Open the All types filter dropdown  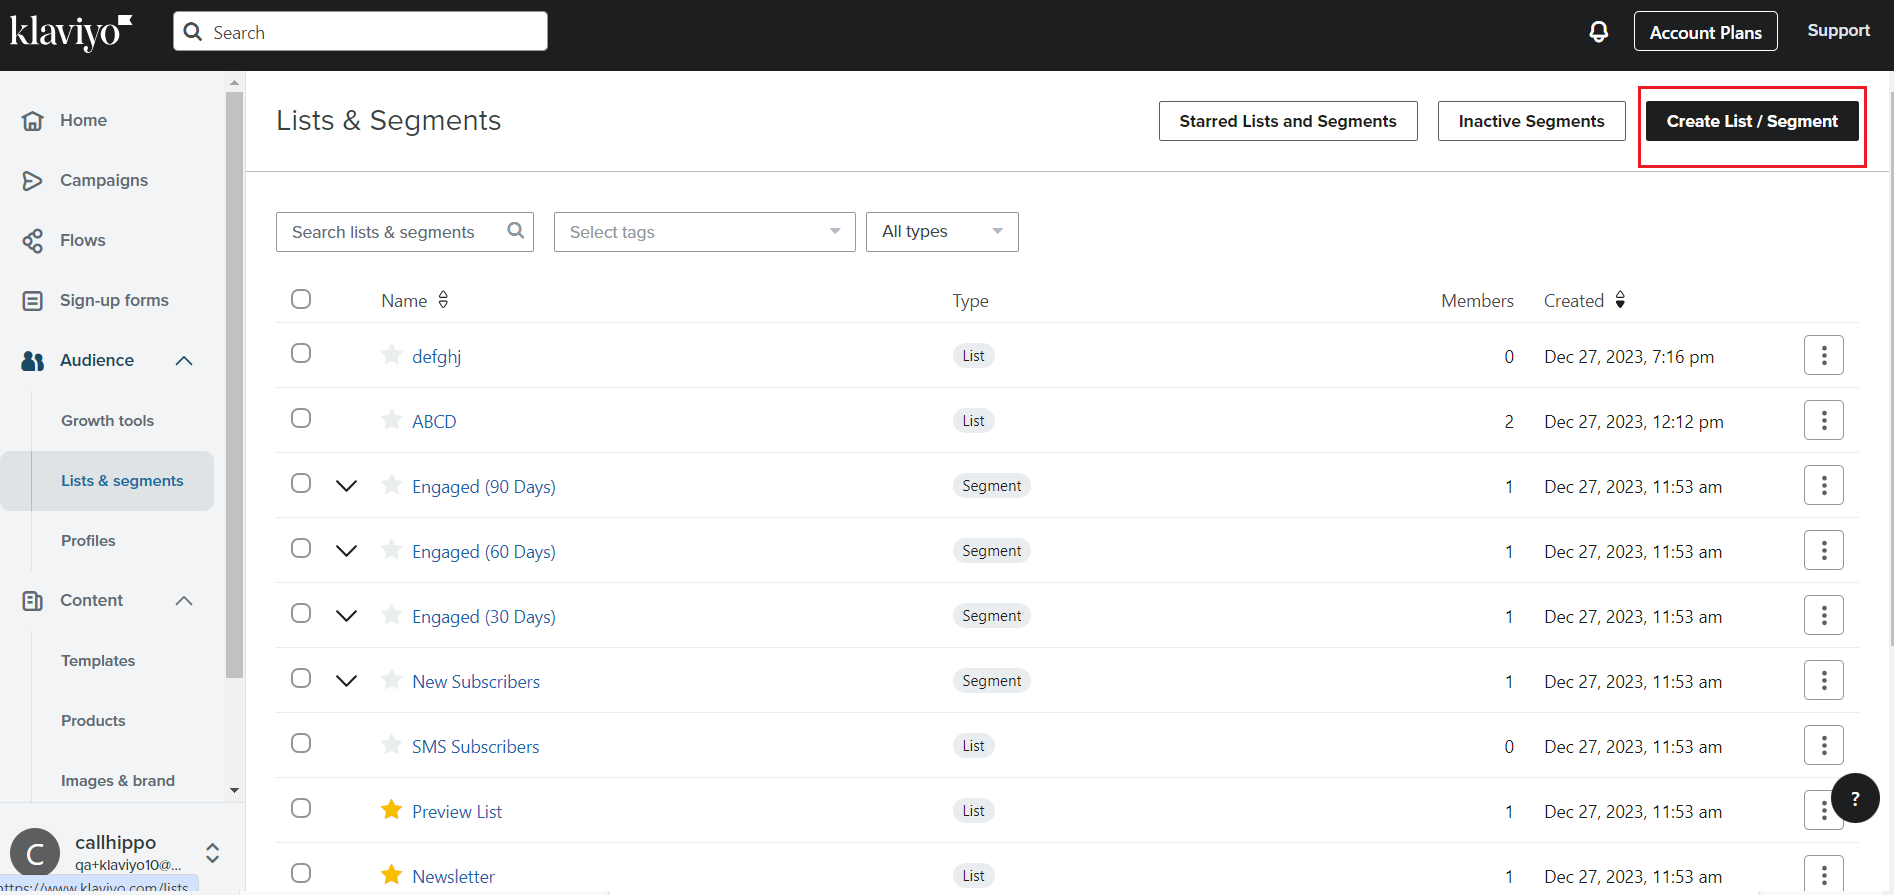942,232
